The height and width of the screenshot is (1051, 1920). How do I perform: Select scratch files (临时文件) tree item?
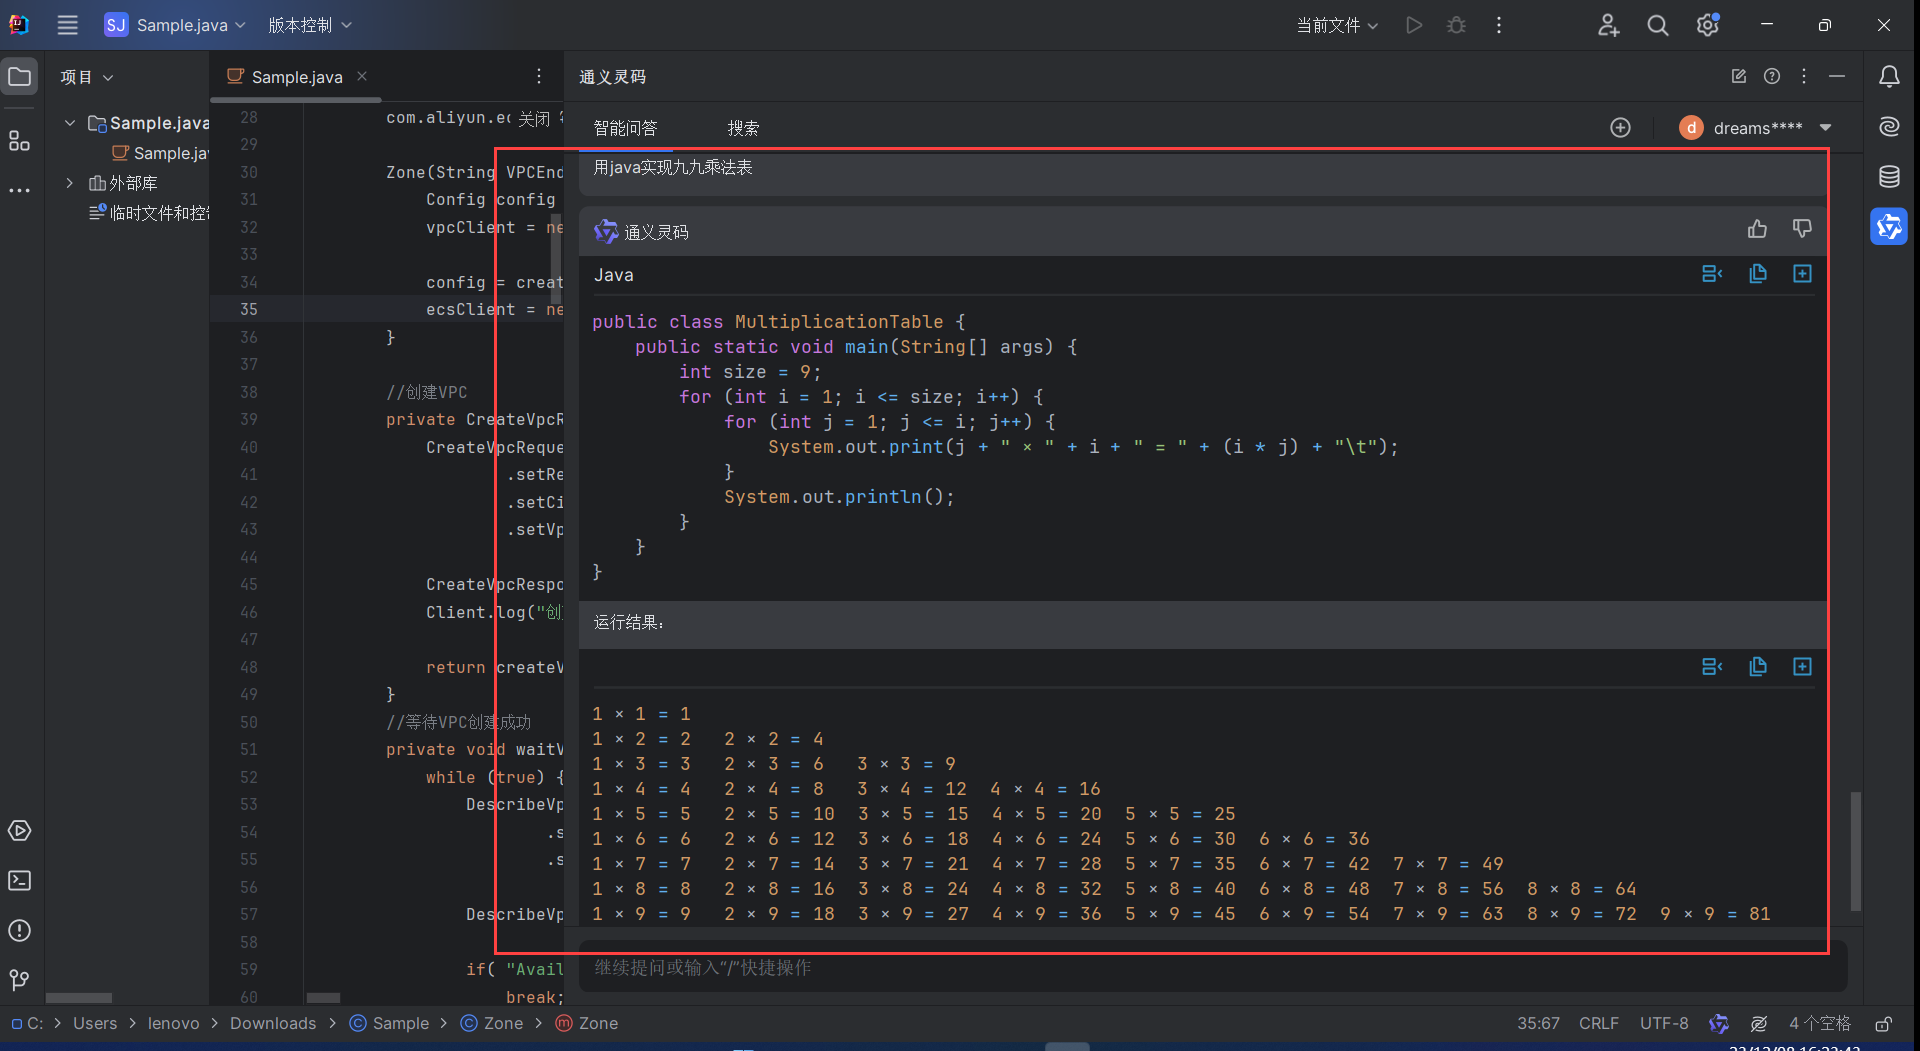(x=149, y=213)
